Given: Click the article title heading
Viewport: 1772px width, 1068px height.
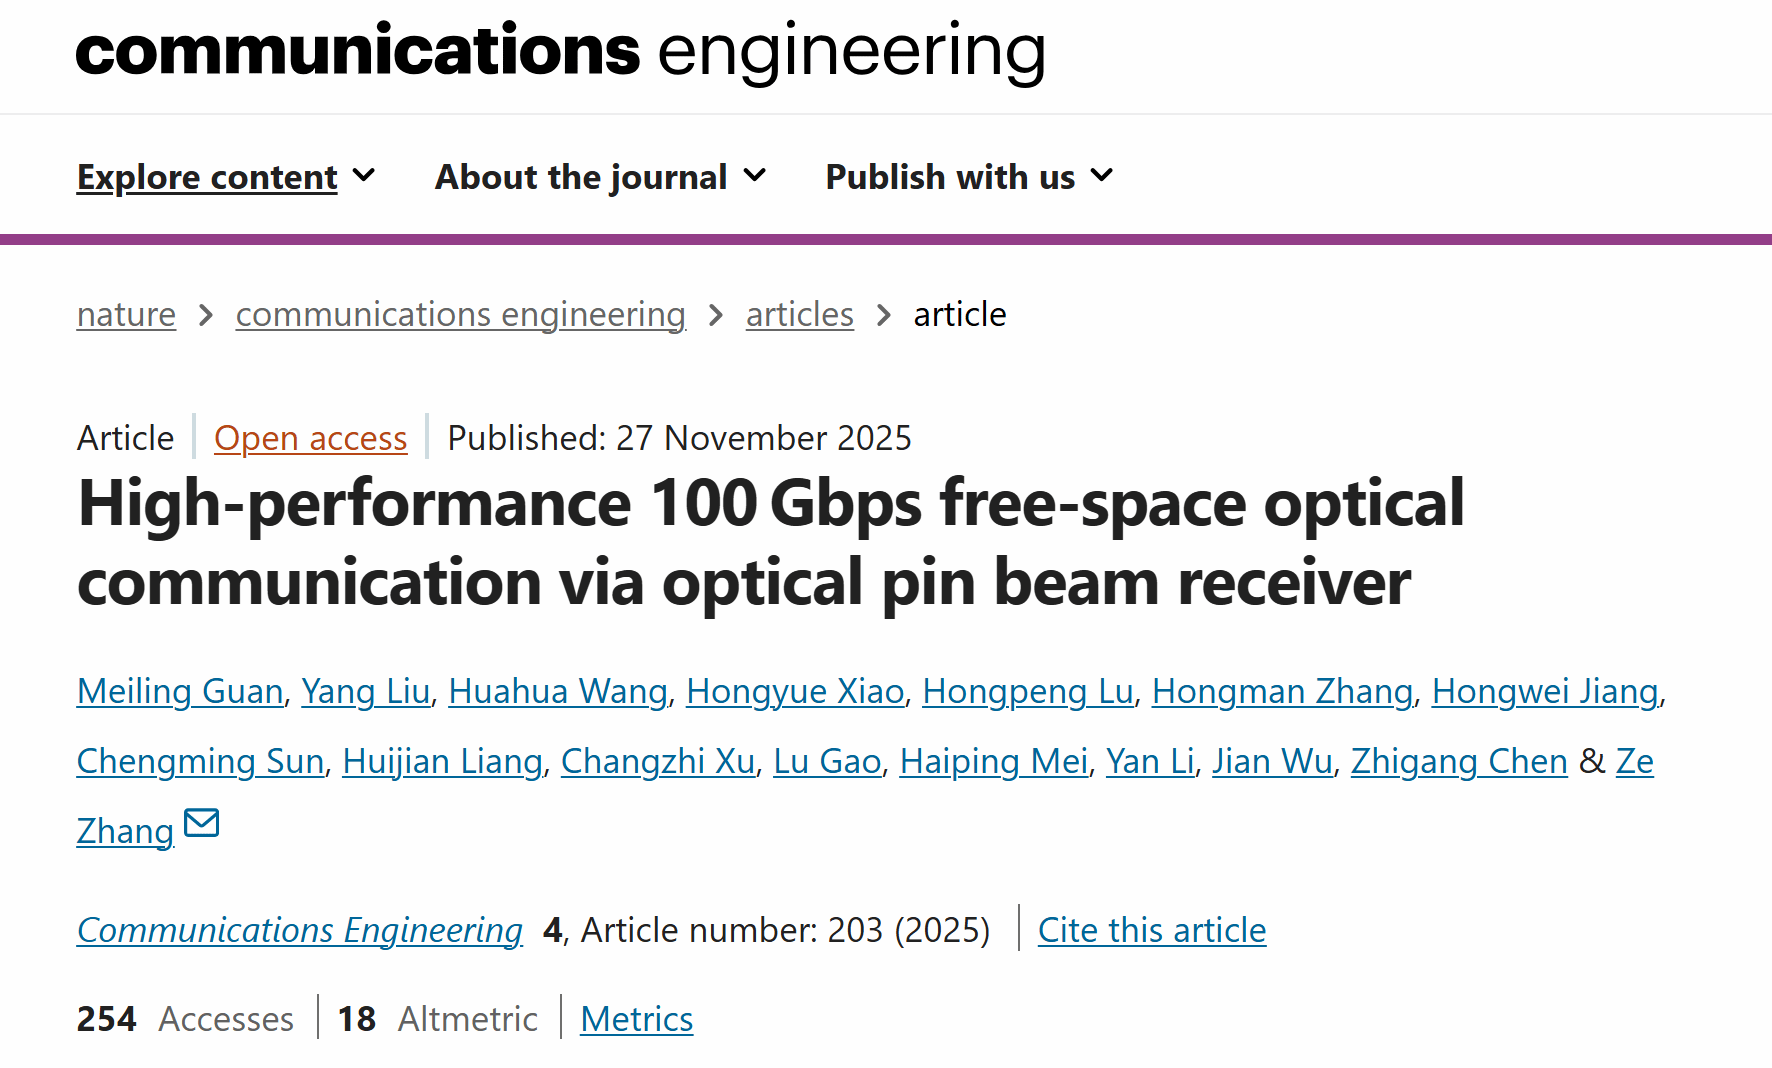Looking at the screenshot, I should point(770,542).
